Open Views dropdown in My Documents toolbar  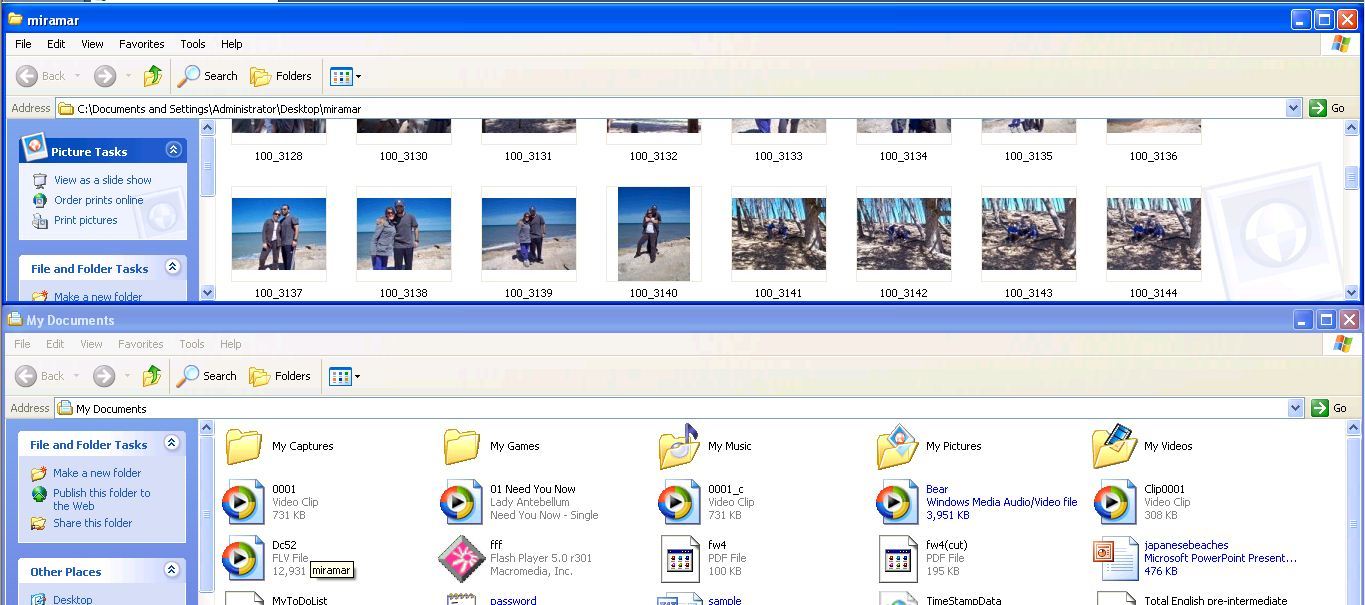pos(345,376)
